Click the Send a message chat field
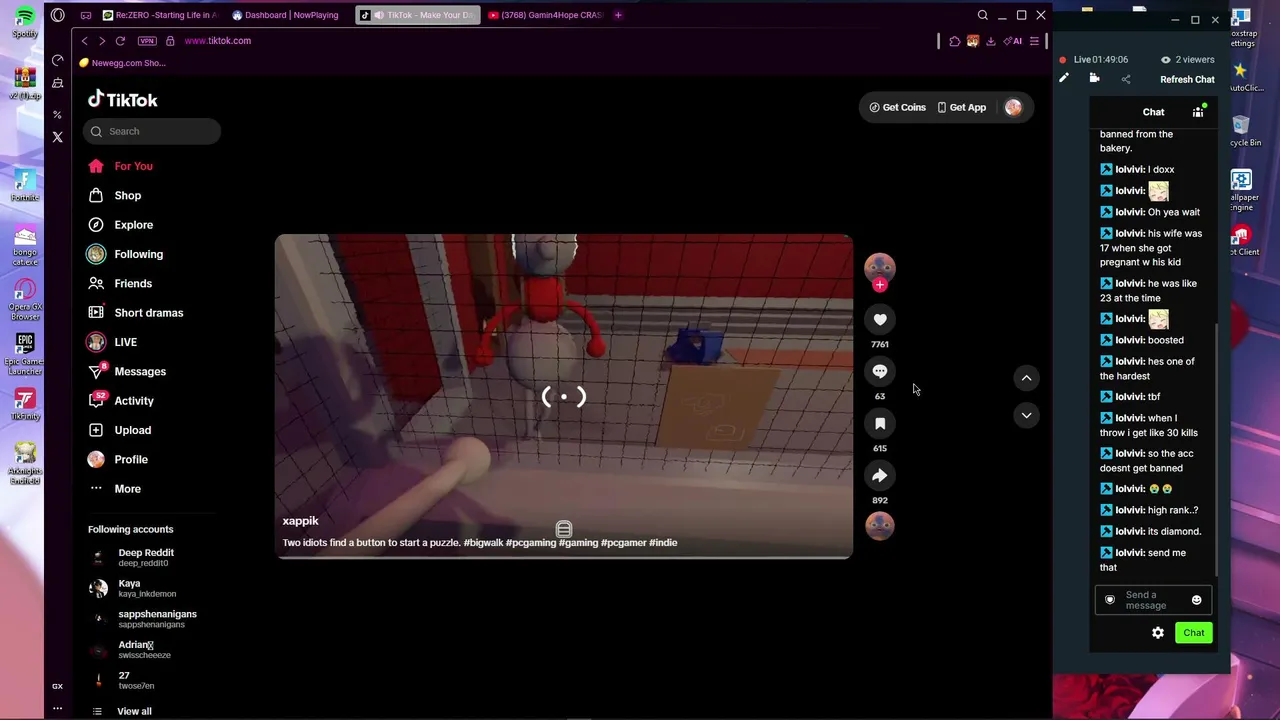 click(x=1153, y=600)
